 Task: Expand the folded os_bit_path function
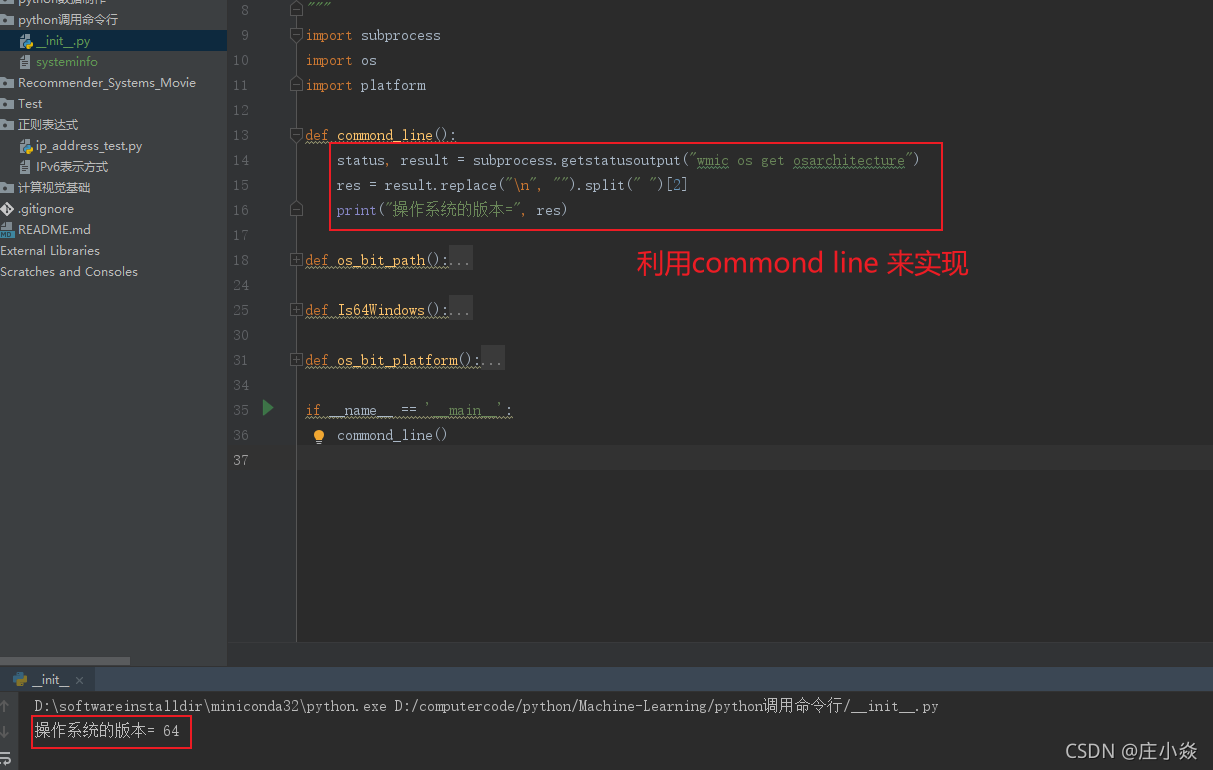pos(296,260)
